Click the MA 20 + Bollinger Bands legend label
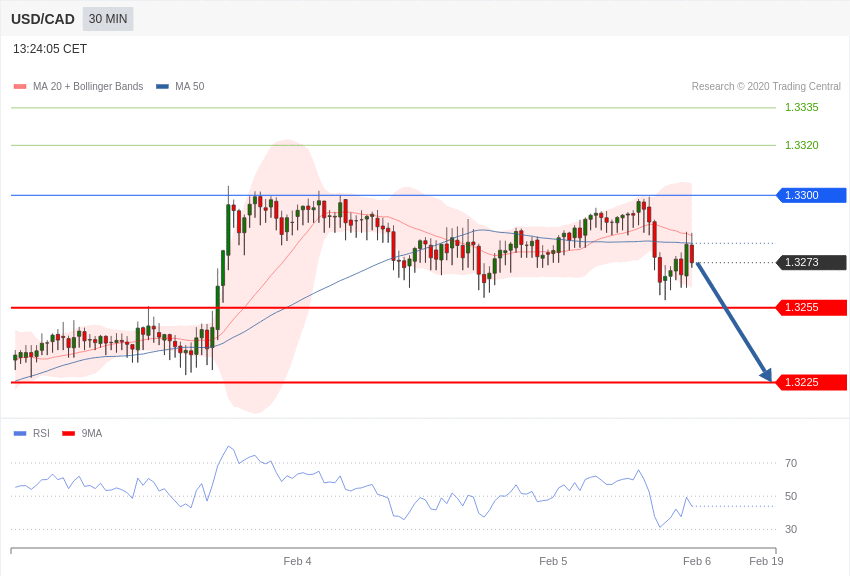 88,86
